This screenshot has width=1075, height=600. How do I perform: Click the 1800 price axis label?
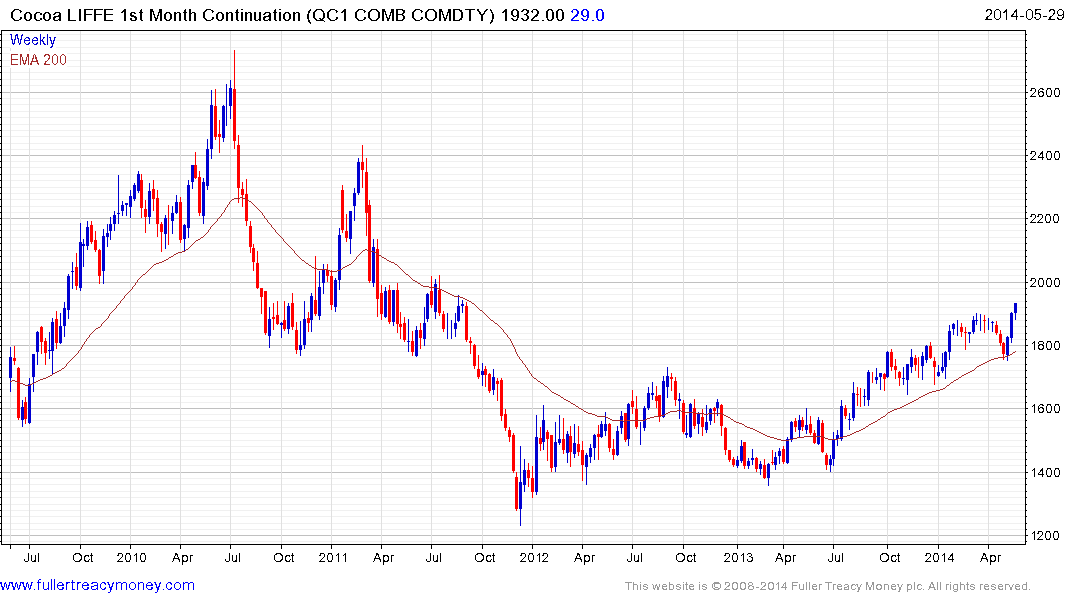[x=1046, y=346]
